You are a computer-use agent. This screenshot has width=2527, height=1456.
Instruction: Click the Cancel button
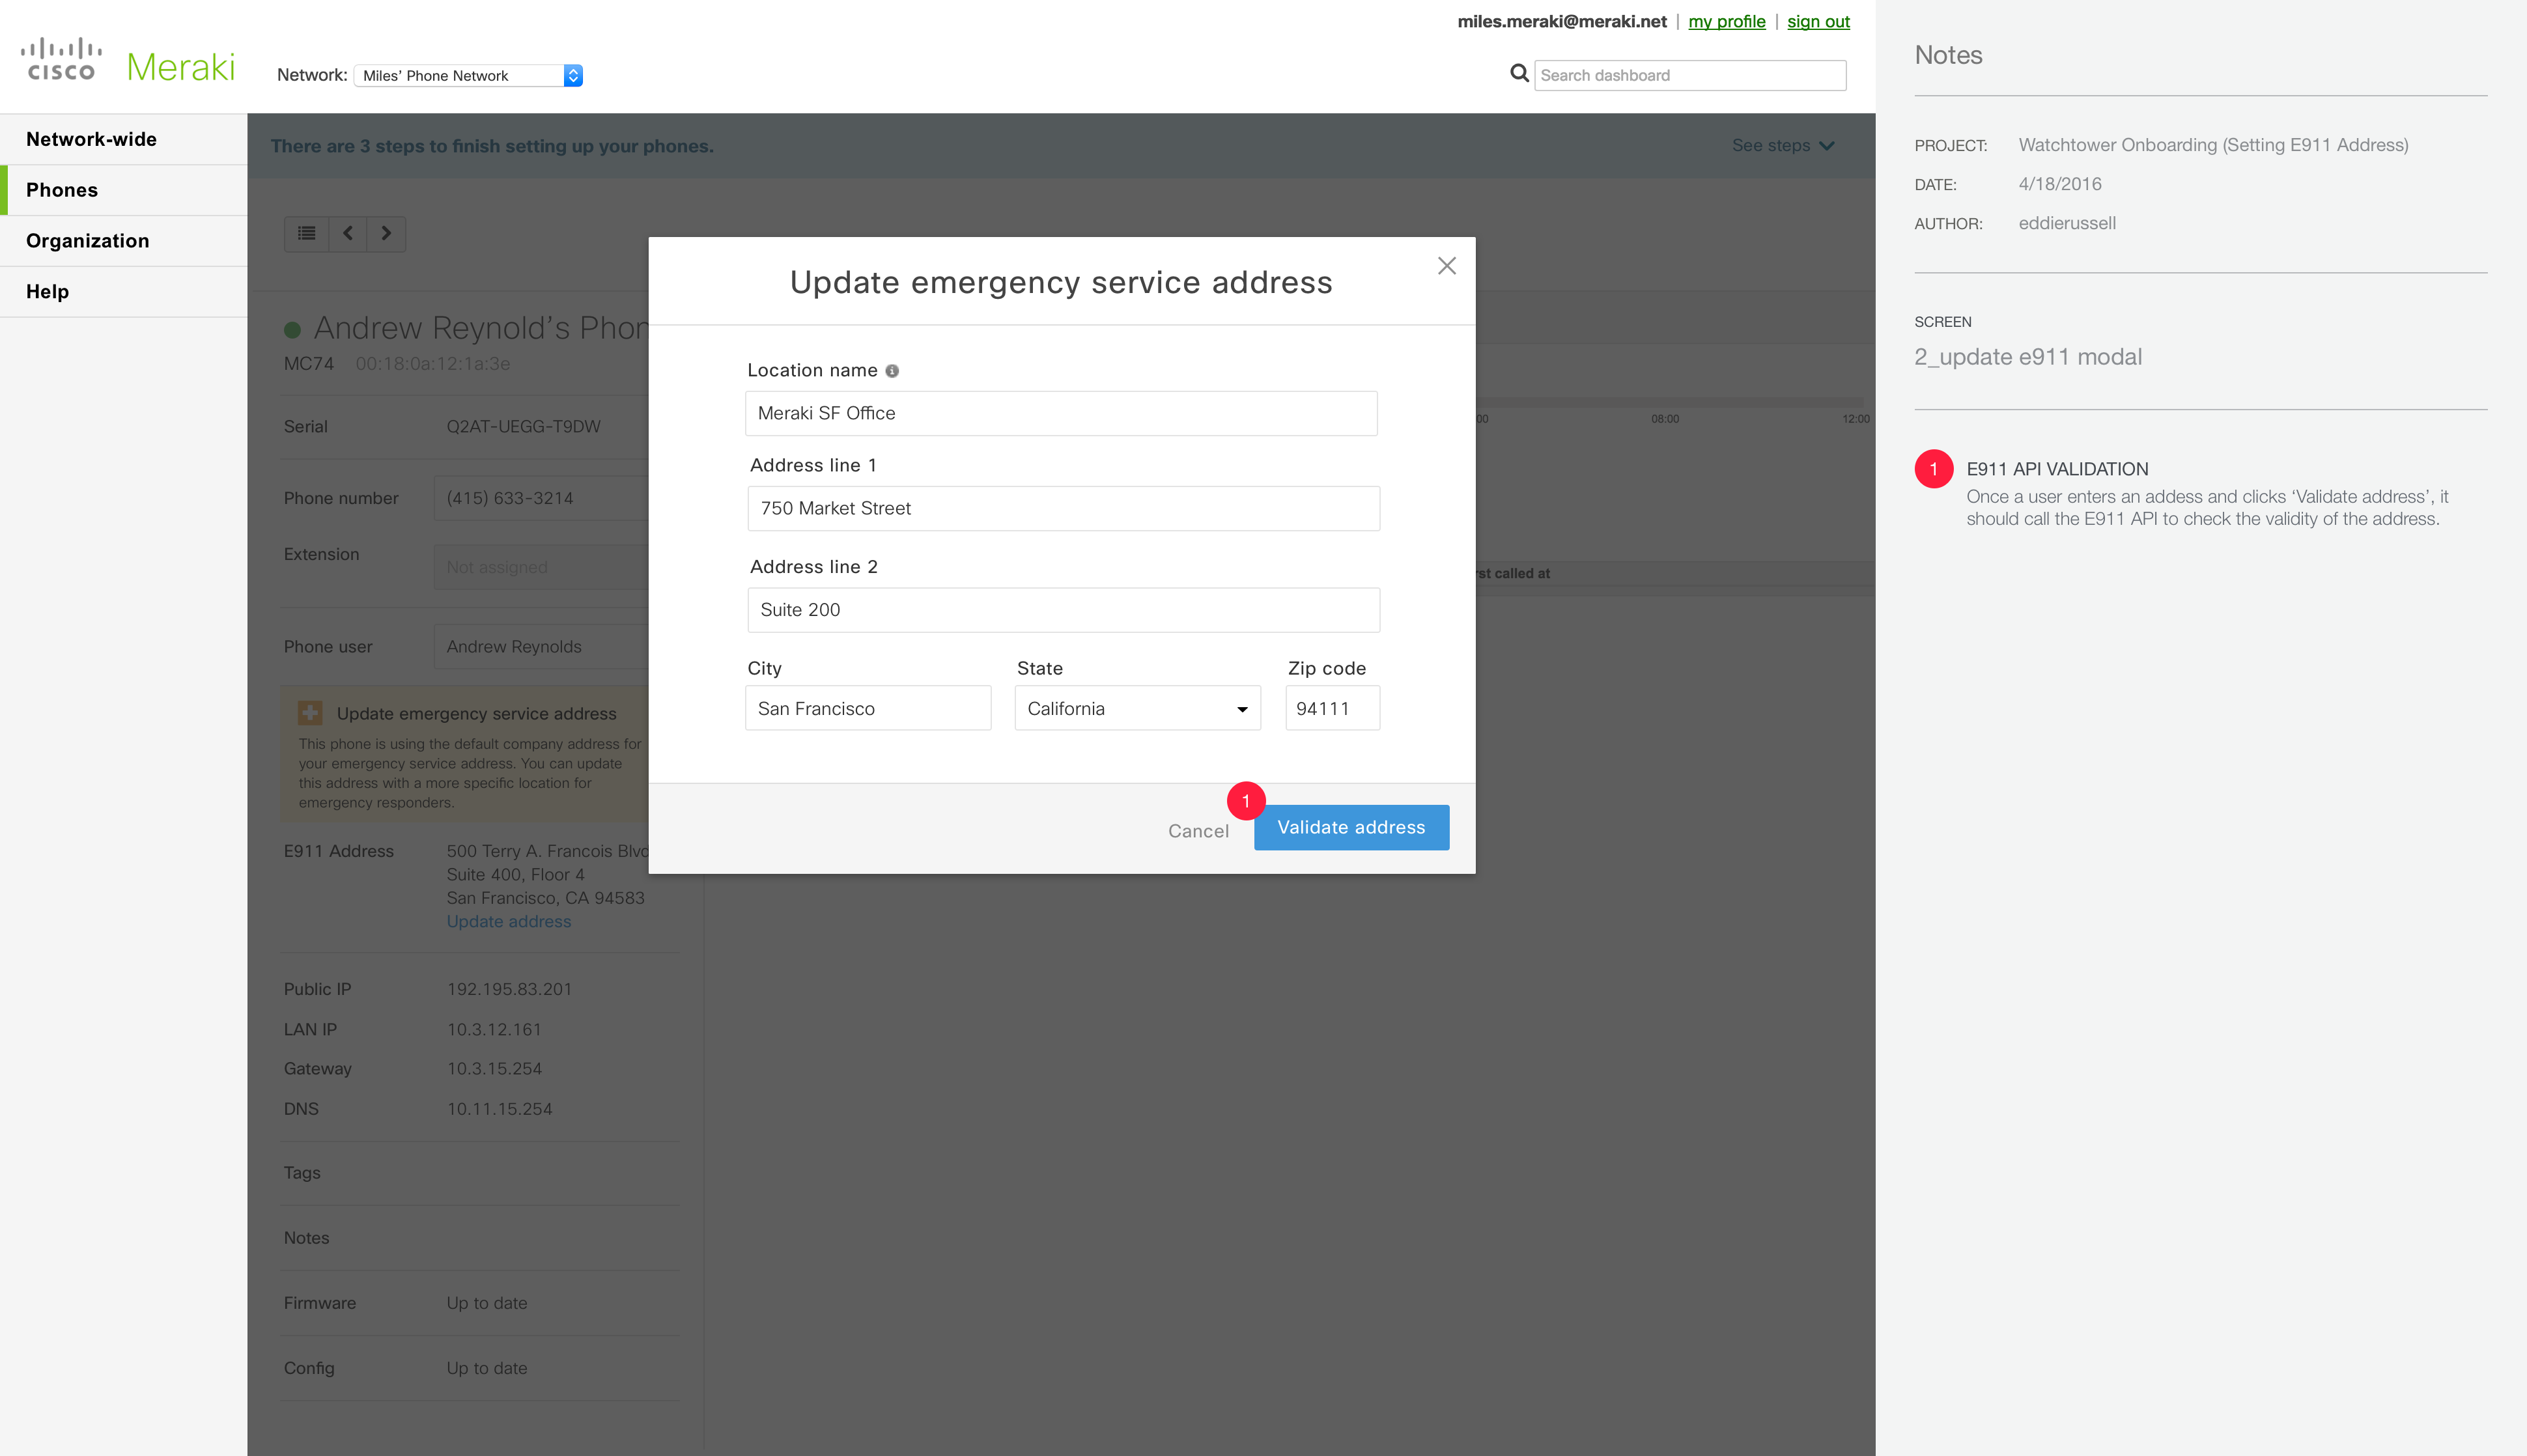(1198, 831)
